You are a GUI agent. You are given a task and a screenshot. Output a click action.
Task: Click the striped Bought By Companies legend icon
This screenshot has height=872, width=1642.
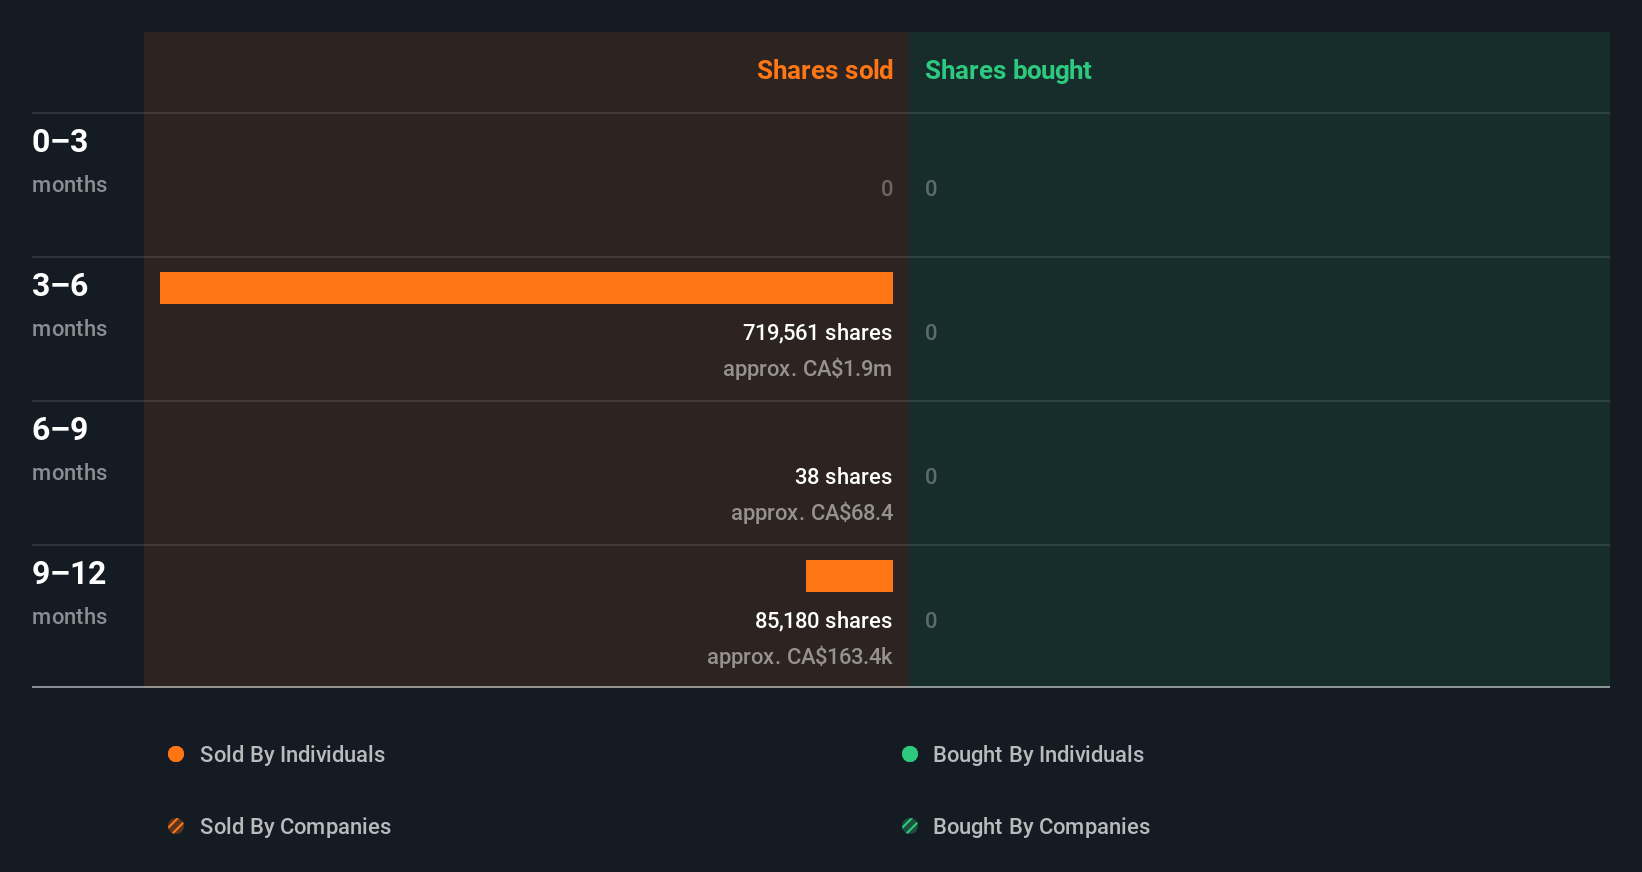click(x=910, y=826)
